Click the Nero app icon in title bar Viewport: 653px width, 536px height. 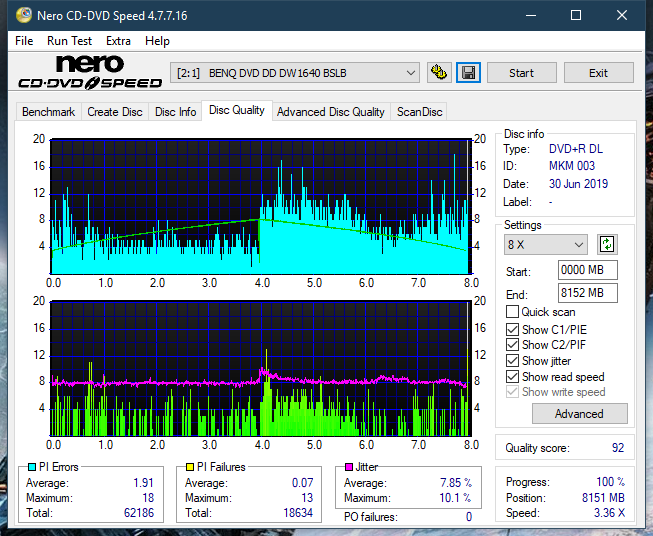(x=24, y=15)
